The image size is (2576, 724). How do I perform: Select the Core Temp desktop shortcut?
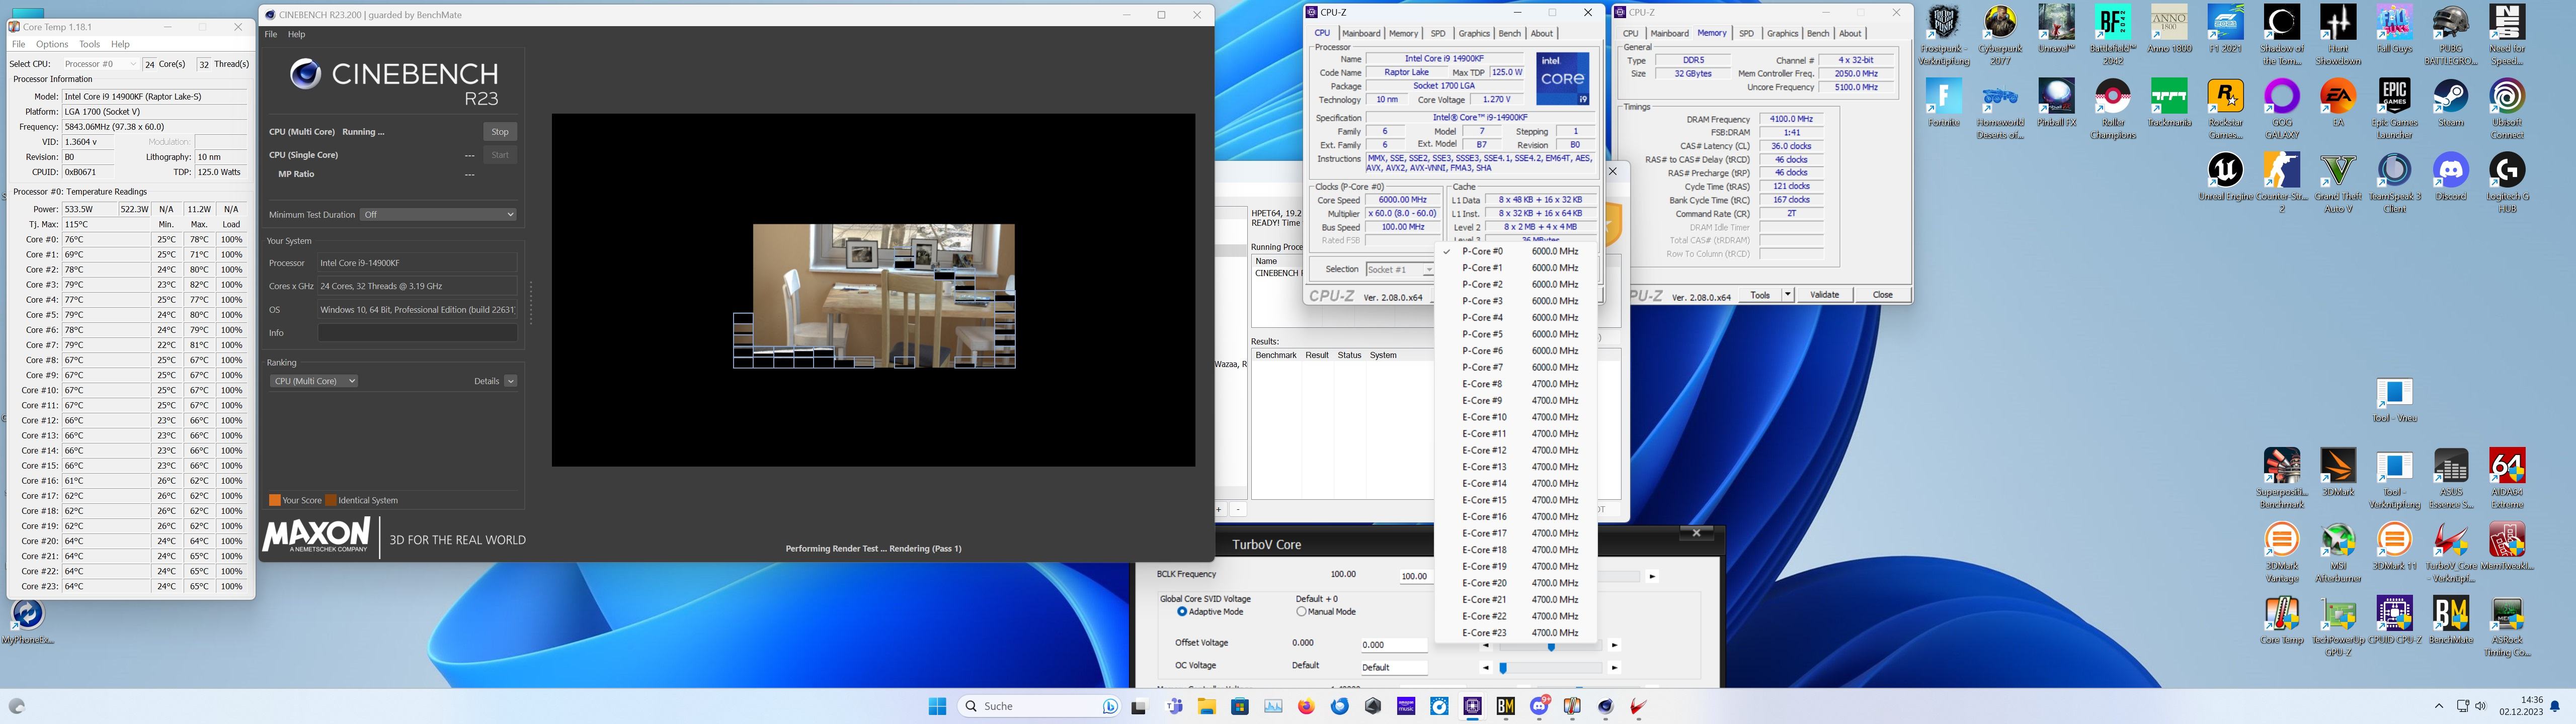[2282, 620]
